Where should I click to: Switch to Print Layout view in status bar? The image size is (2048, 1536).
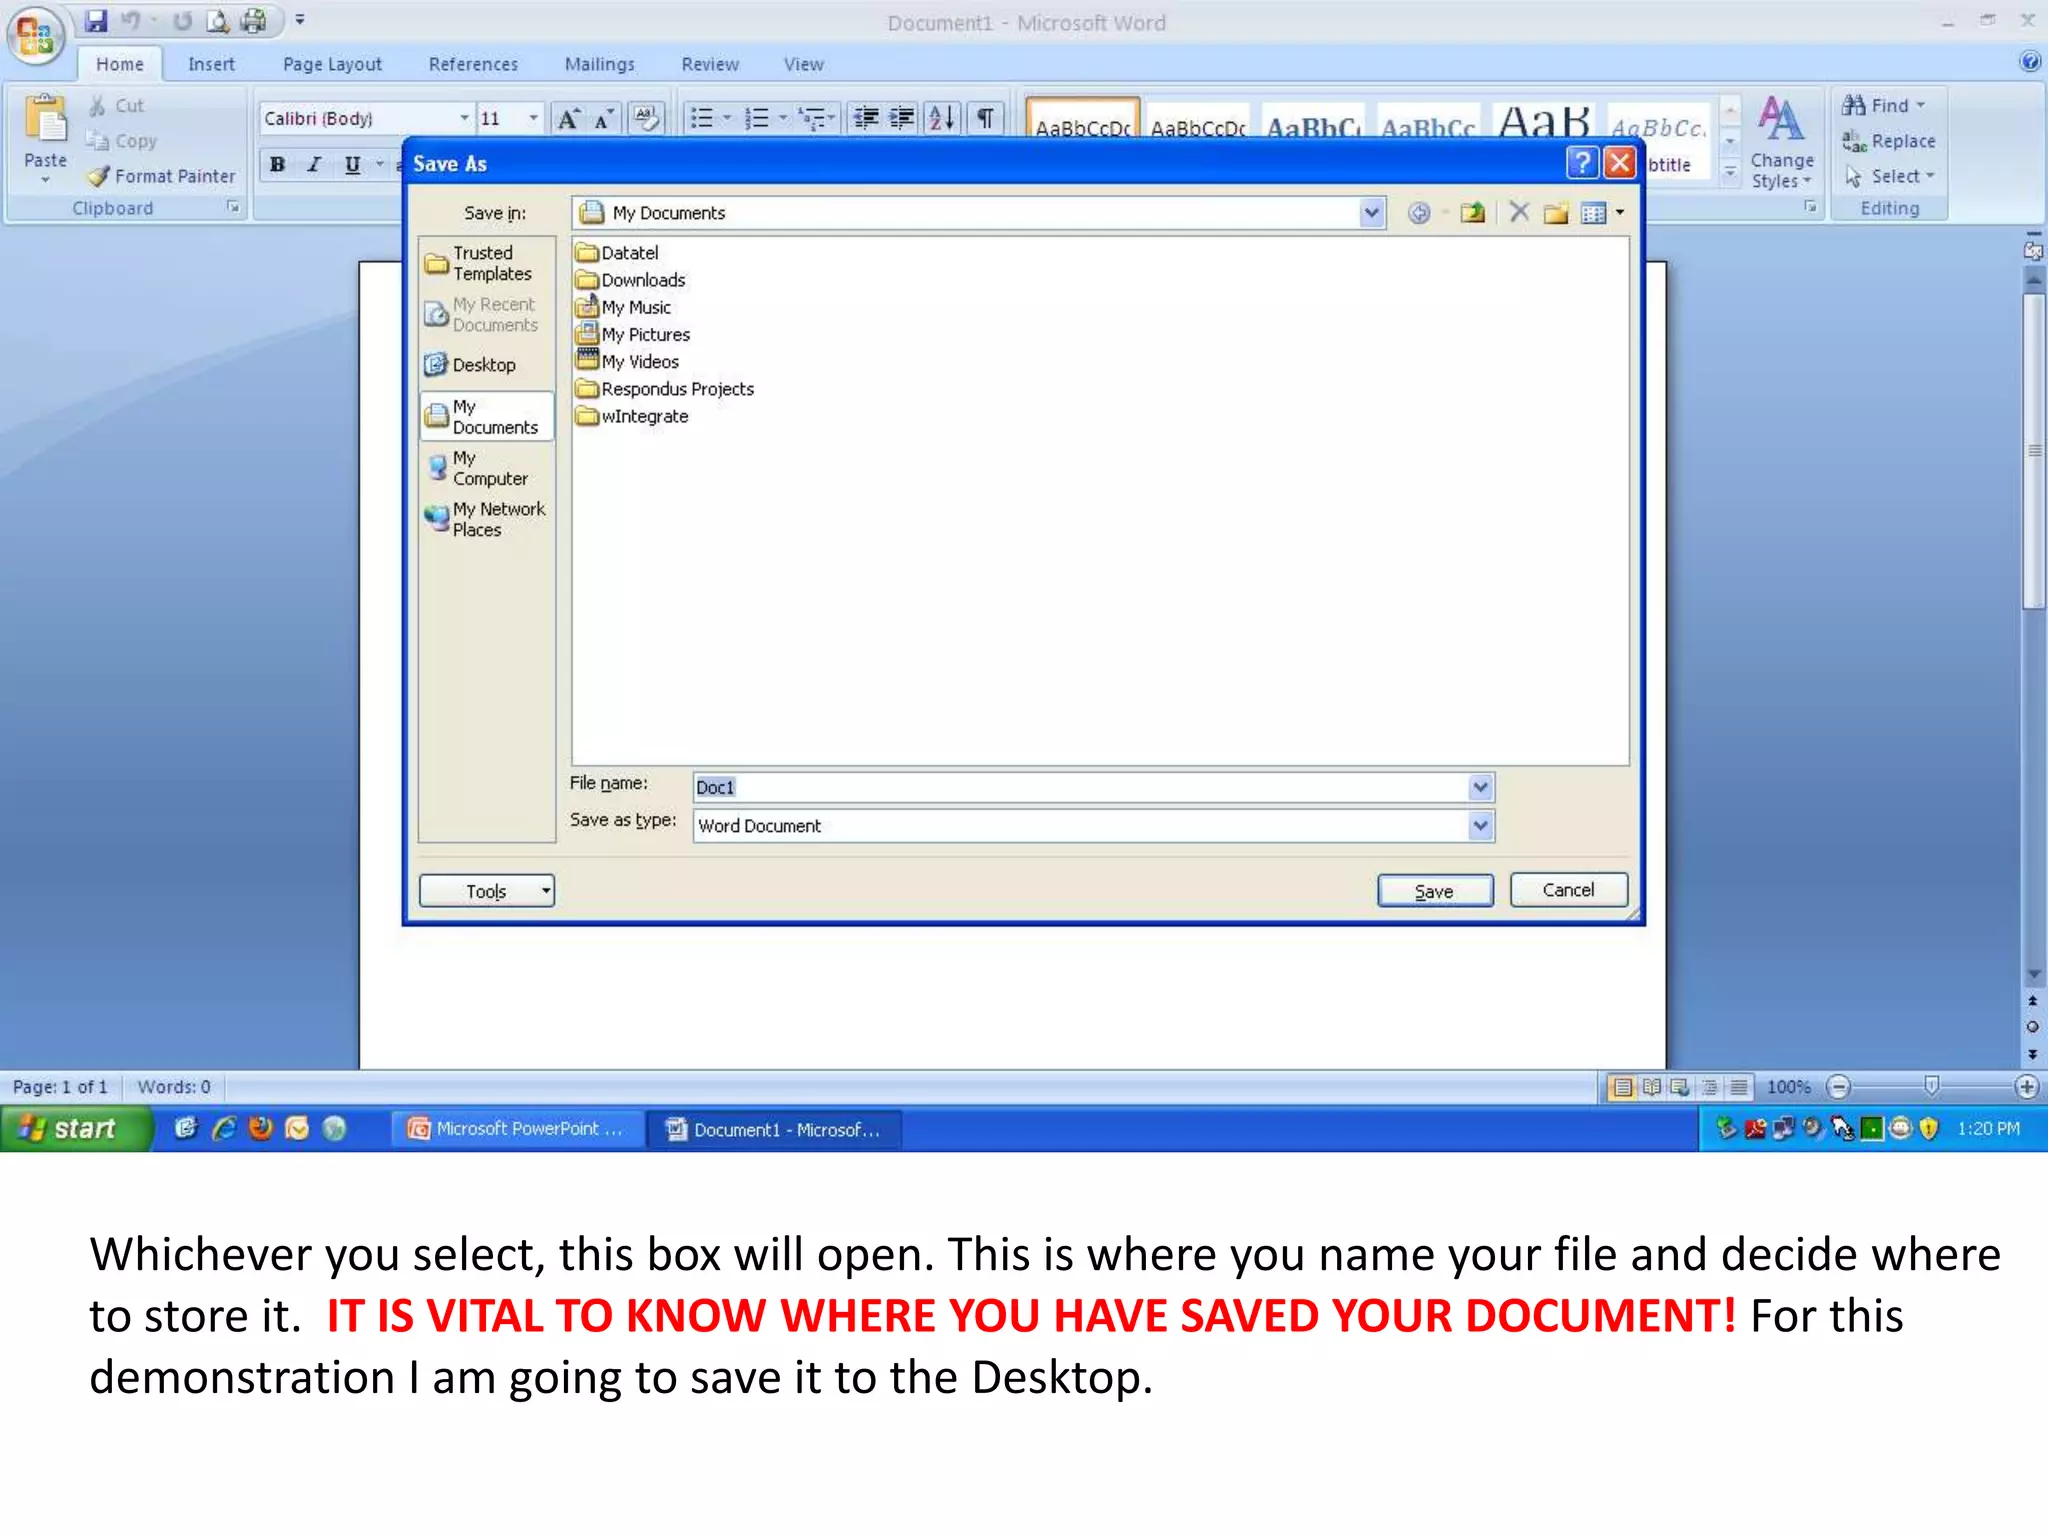coord(1622,1087)
